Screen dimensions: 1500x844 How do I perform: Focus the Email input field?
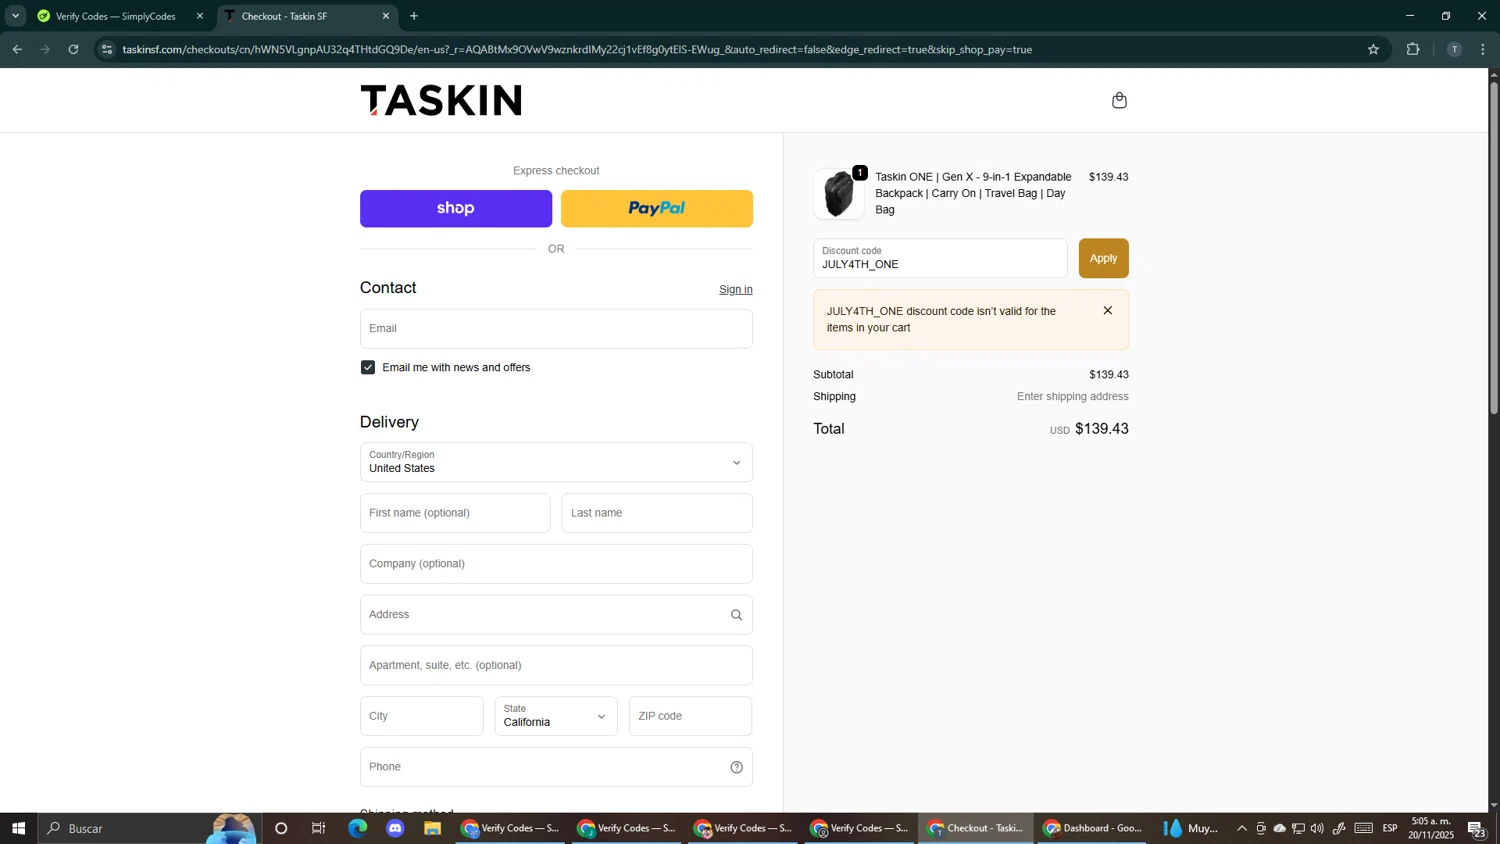tap(556, 329)
